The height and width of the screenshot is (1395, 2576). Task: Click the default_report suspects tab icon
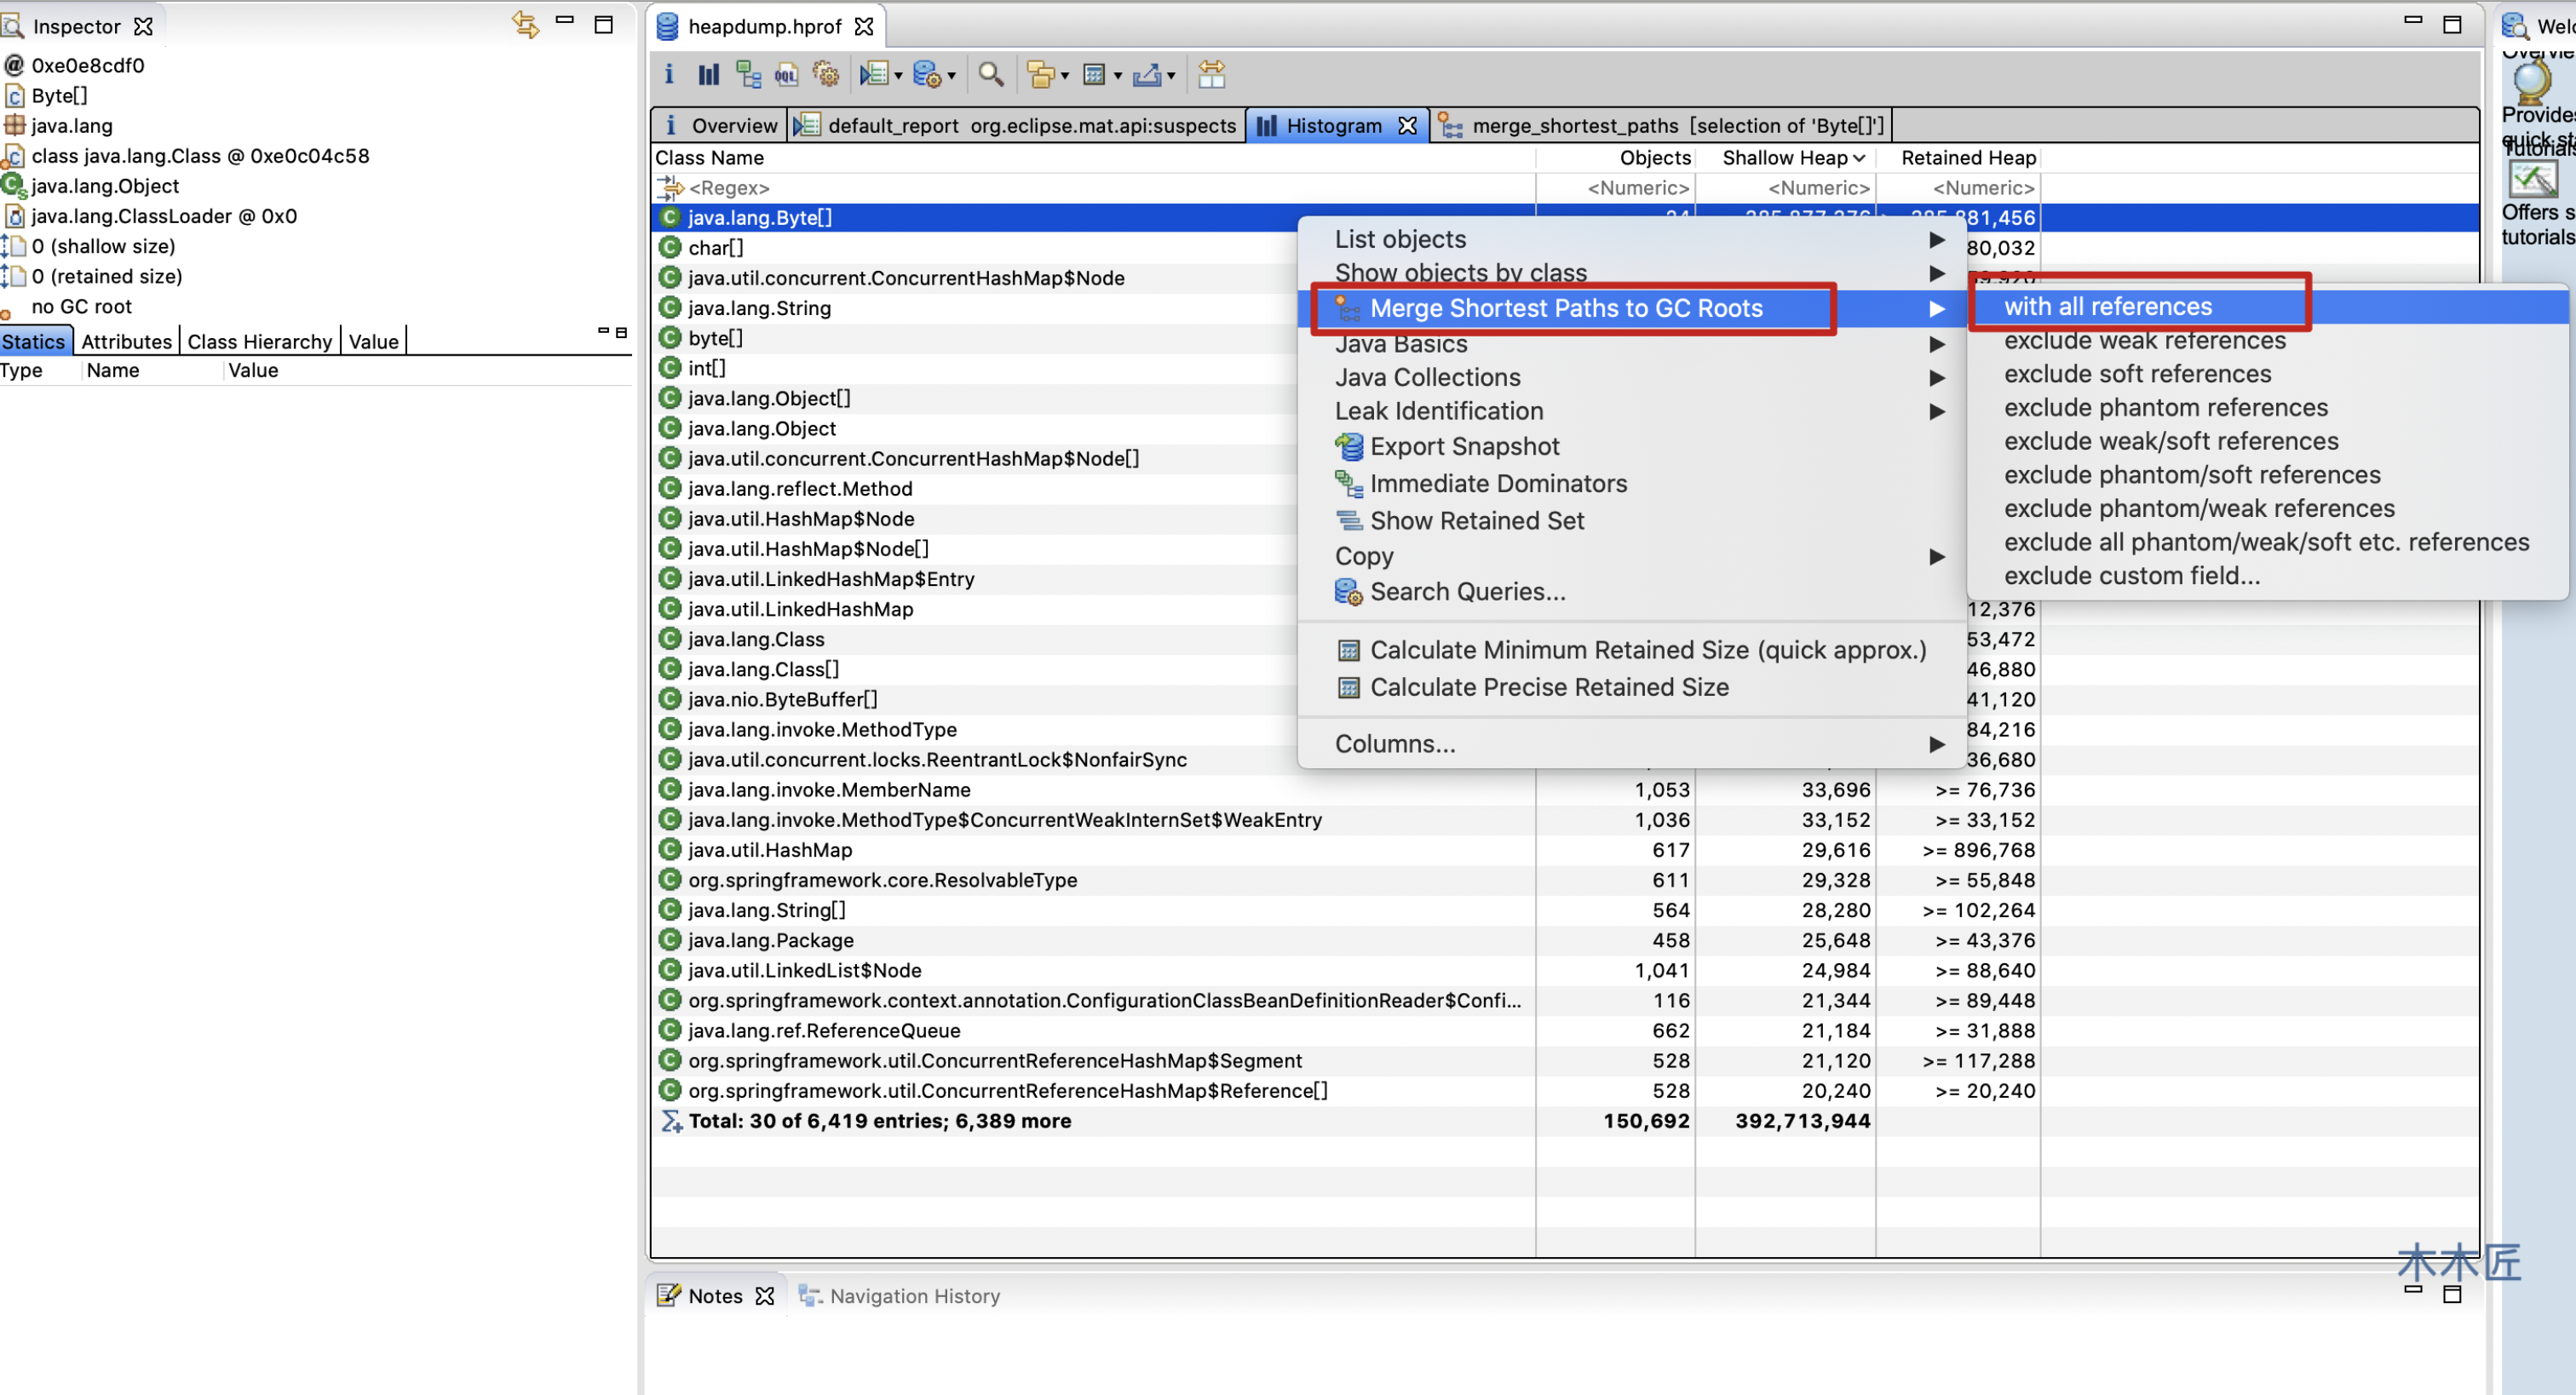pyautogui.click(x=808, y=125)
